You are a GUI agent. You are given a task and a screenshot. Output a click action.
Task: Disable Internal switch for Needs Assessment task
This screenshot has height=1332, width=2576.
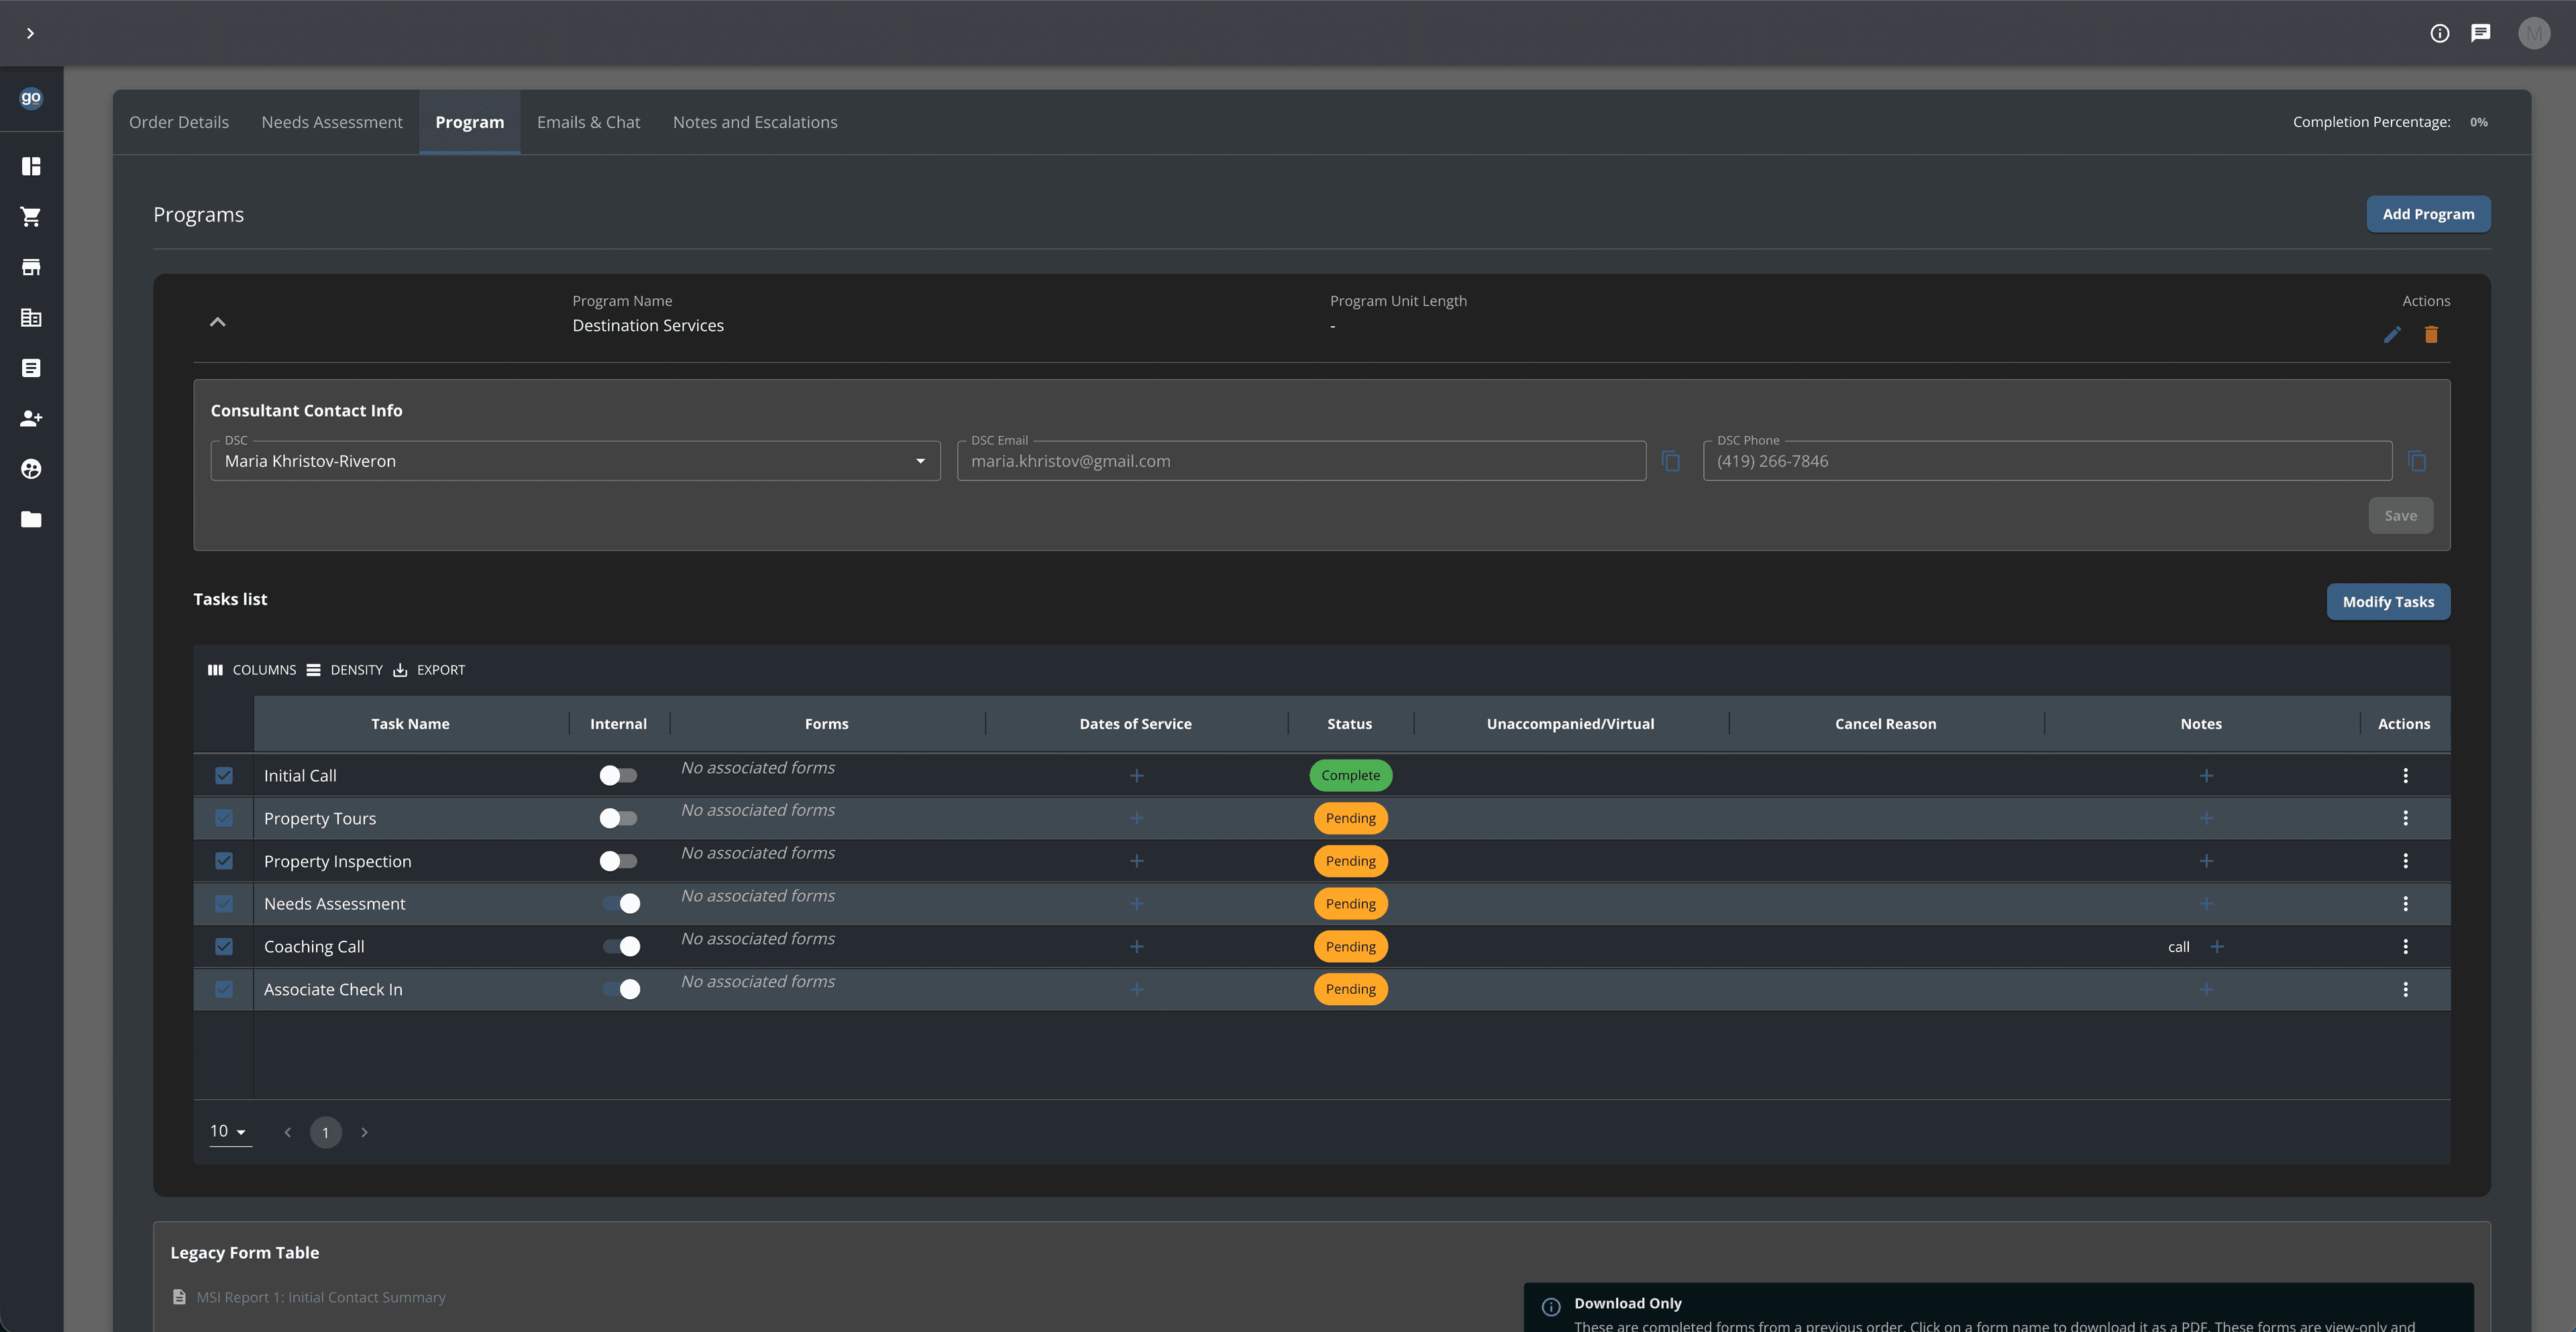621,904
